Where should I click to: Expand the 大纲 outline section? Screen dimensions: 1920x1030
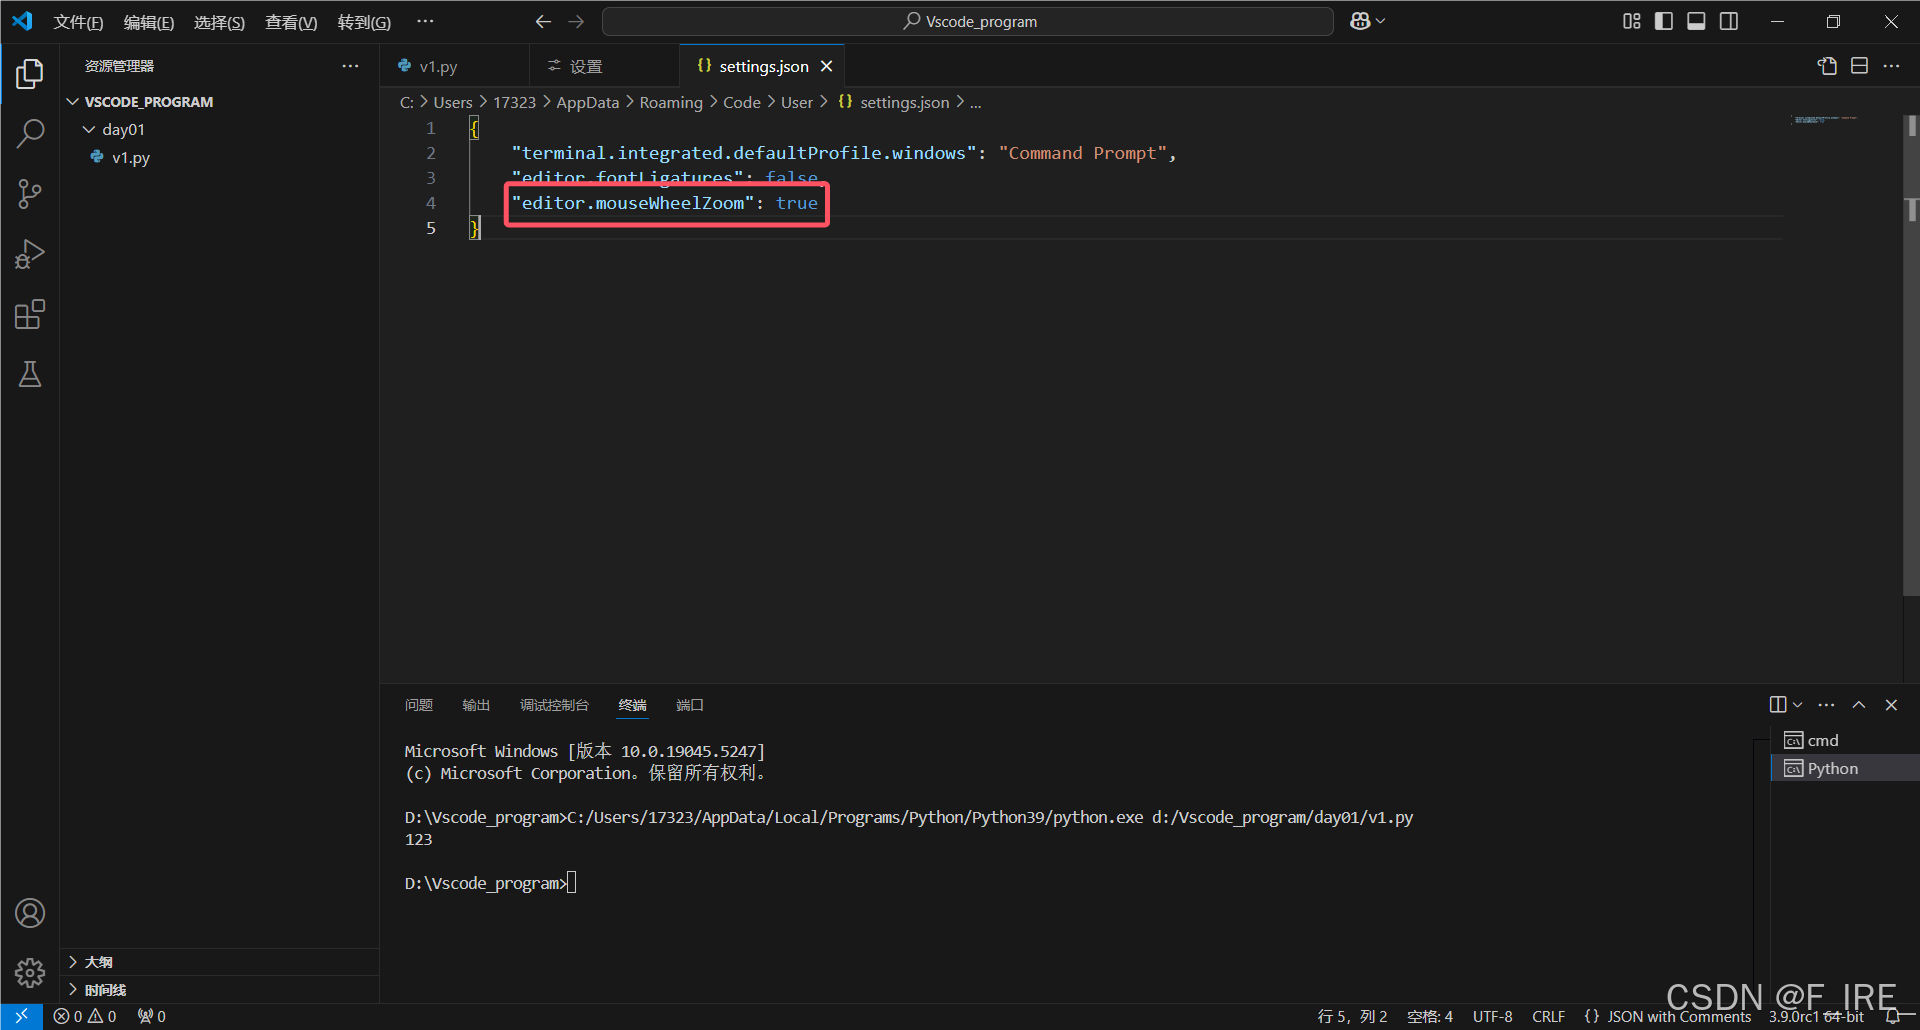(220, 962)
